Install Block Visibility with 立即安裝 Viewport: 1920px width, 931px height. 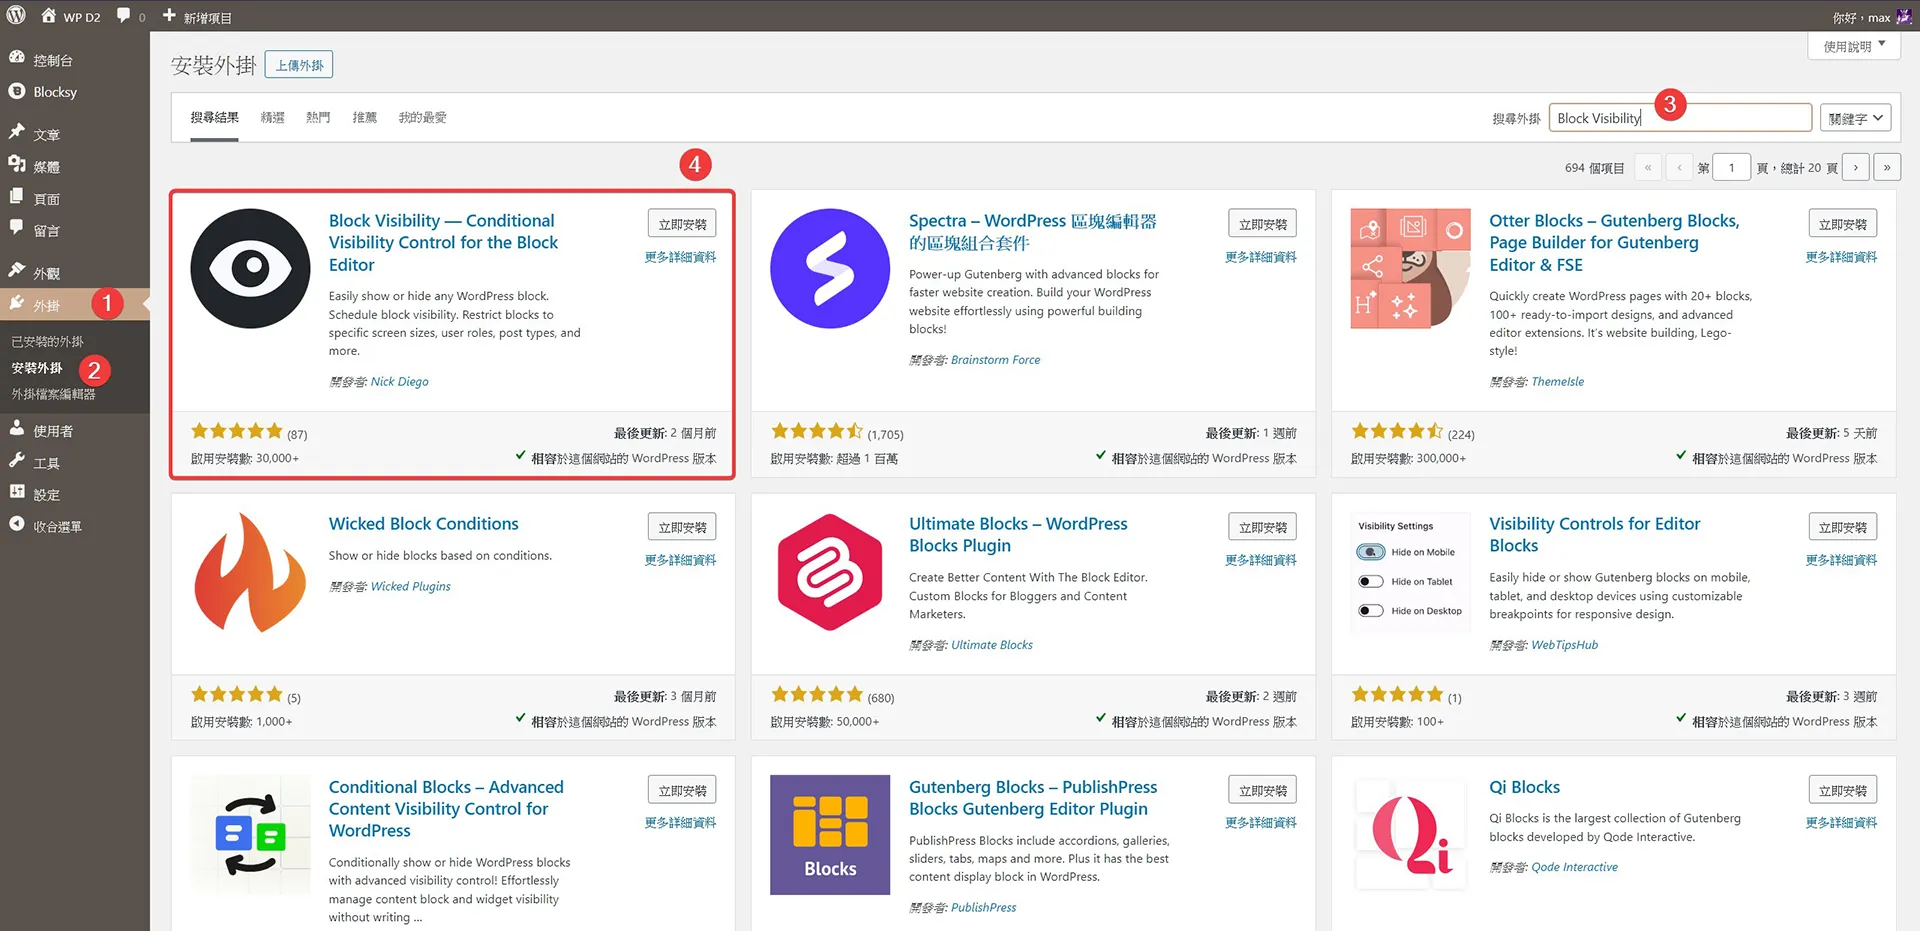click(682, 224)
